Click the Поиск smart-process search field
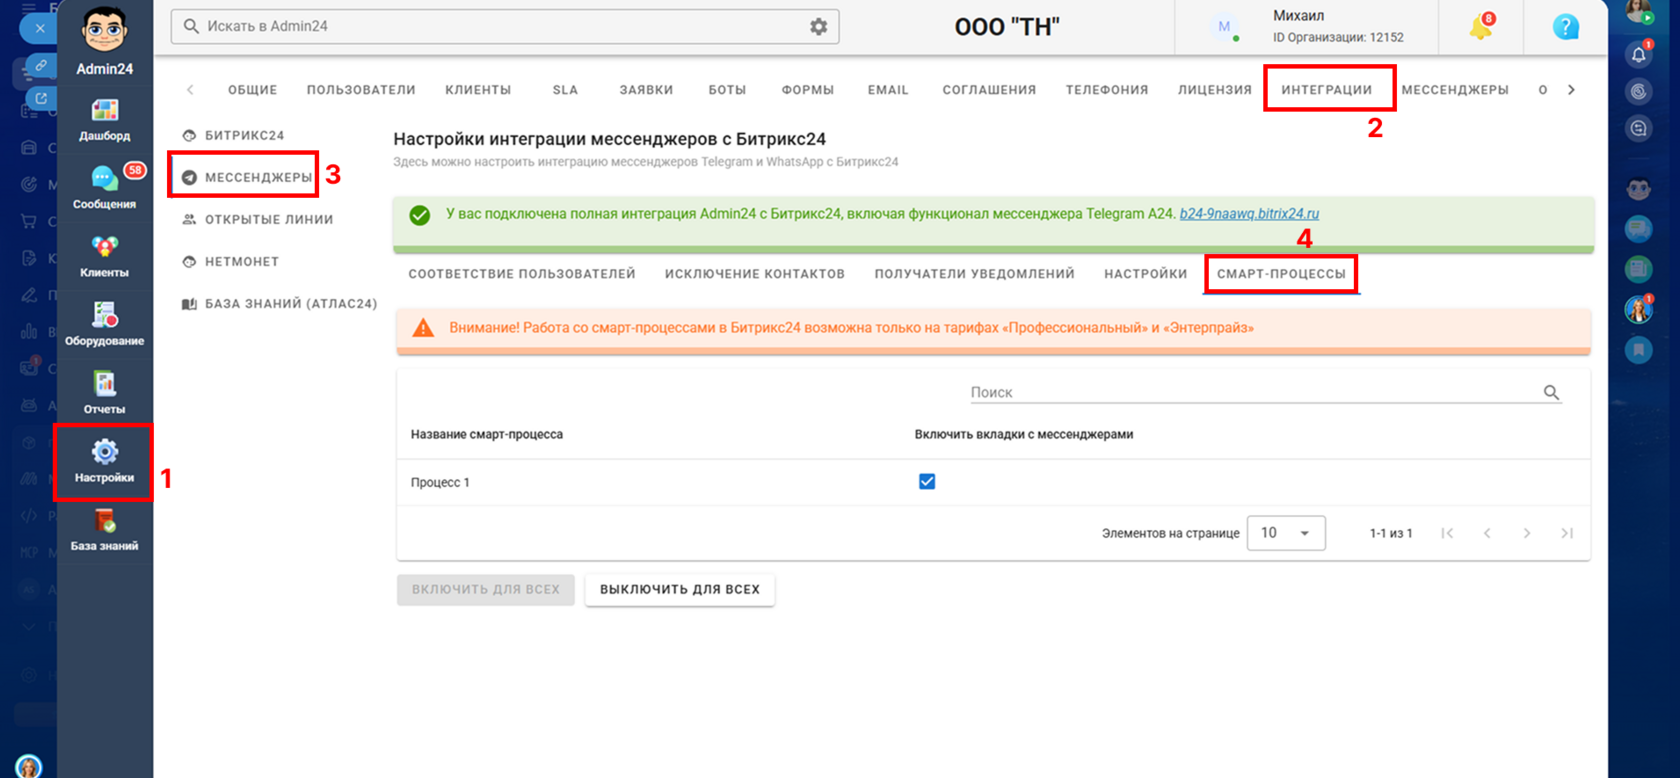Screen dimensions: 1680x778 pyautogui.click(x=1265, y=393)
